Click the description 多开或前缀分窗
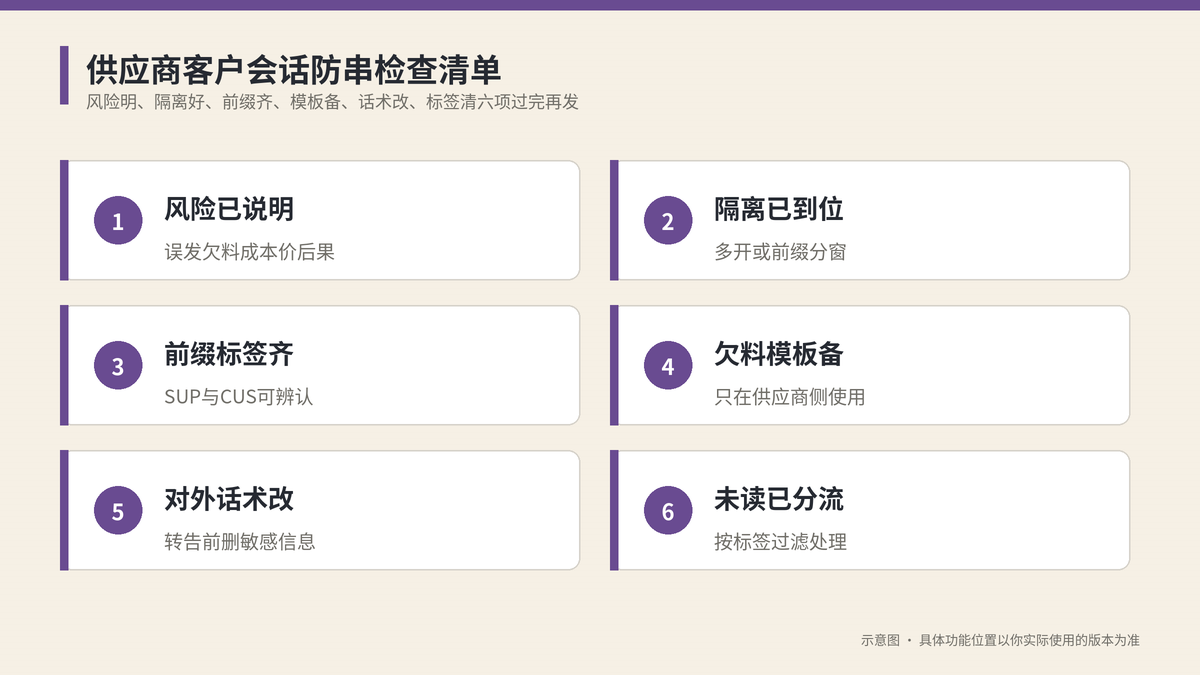This screenshot has width=1200, height=675. [x=780, y=252]
